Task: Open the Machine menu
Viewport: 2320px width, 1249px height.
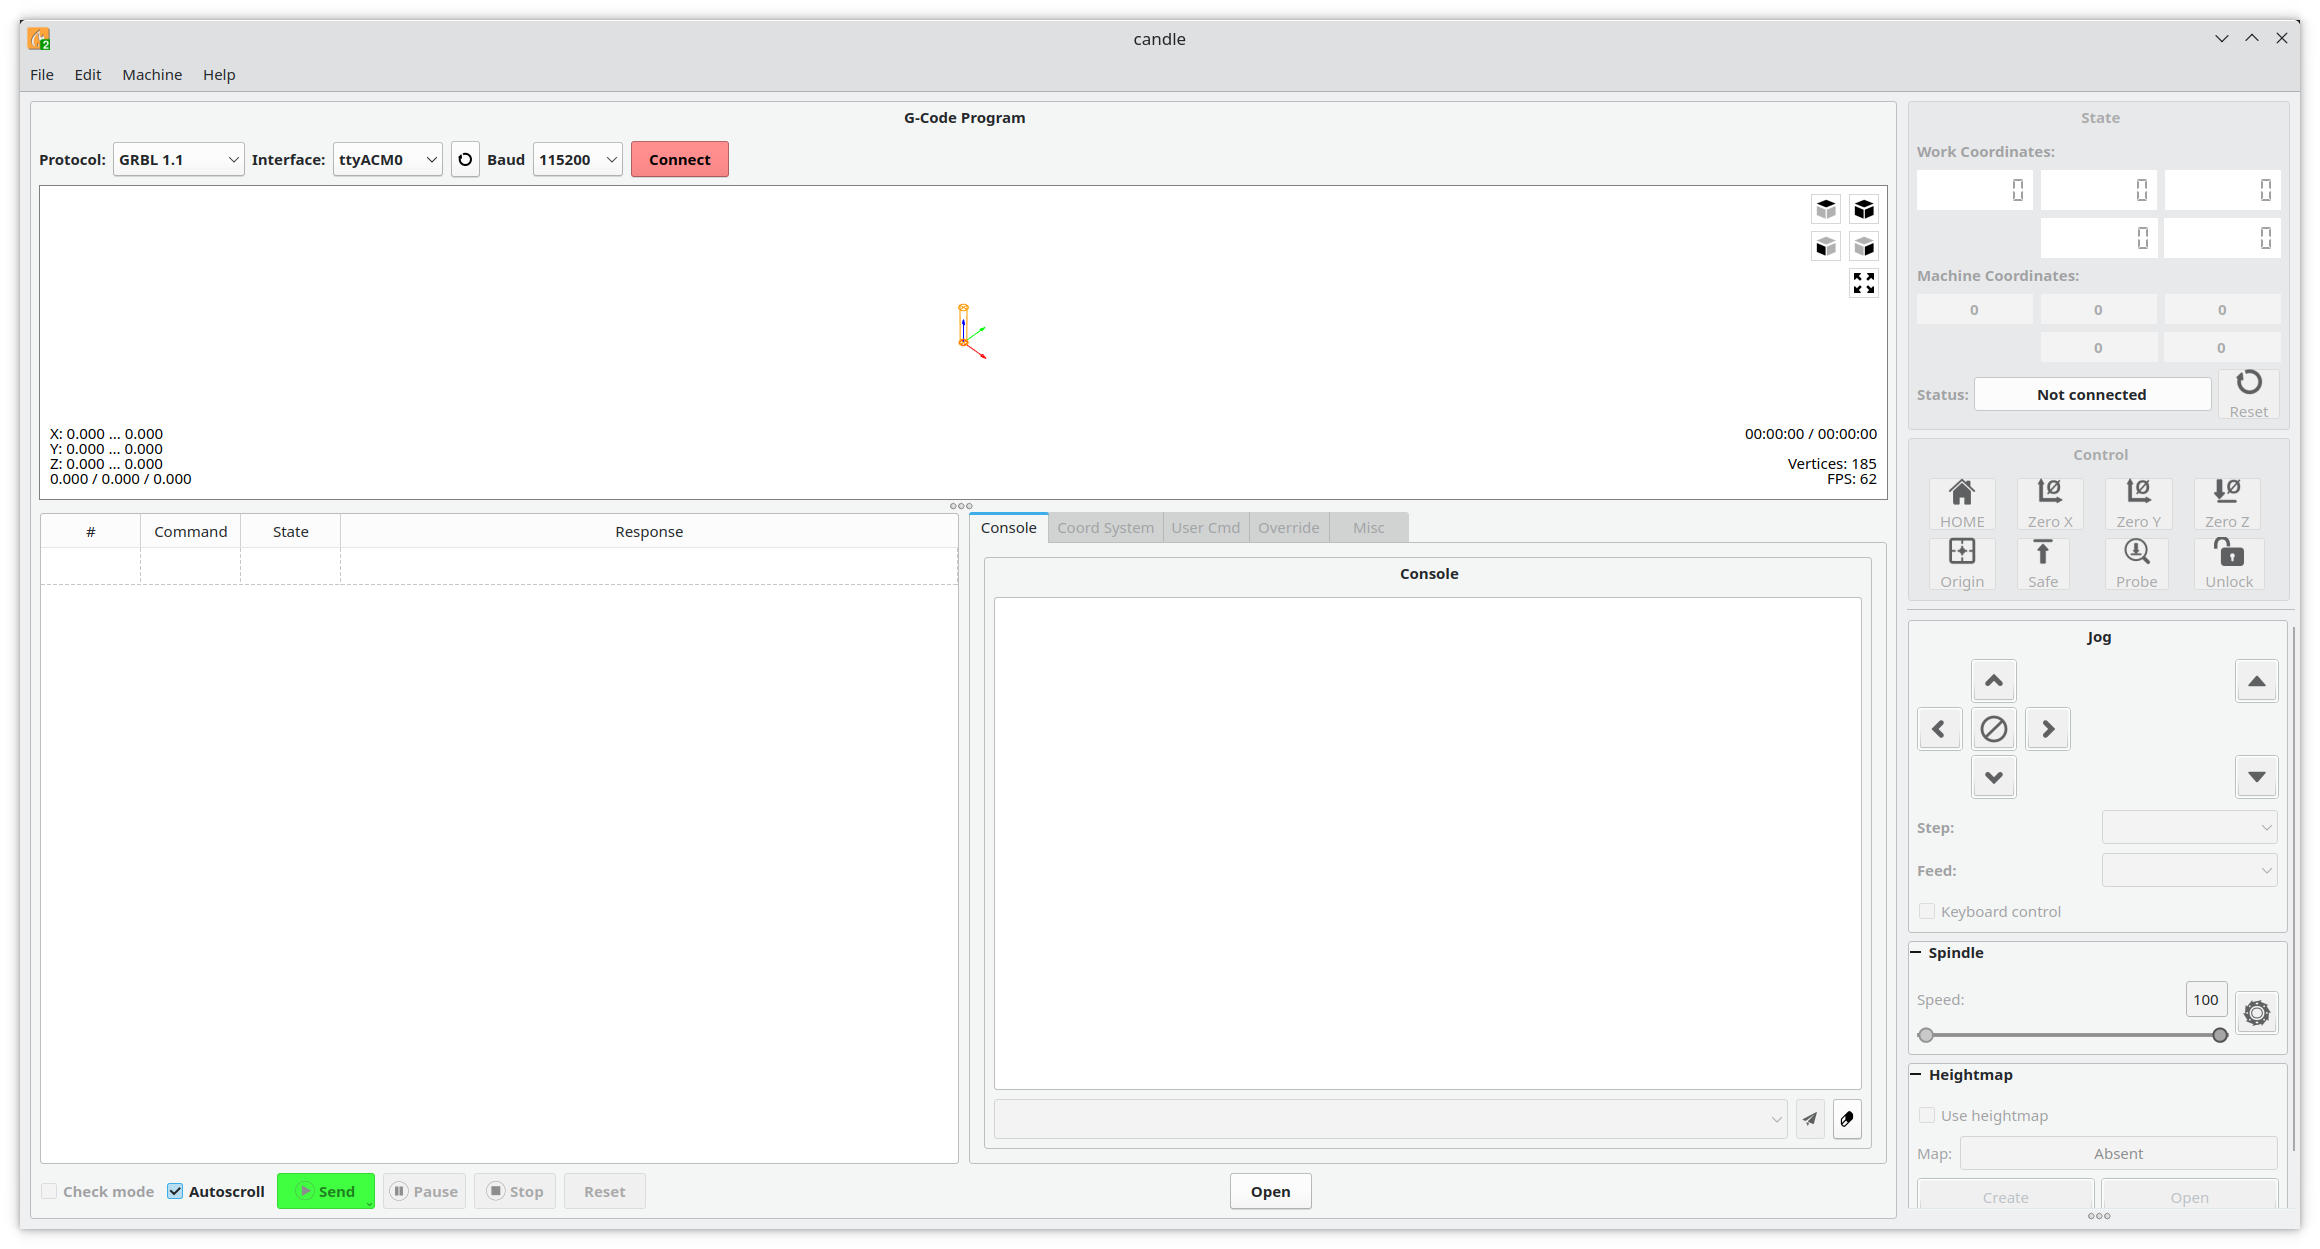Action: point(152,75)
